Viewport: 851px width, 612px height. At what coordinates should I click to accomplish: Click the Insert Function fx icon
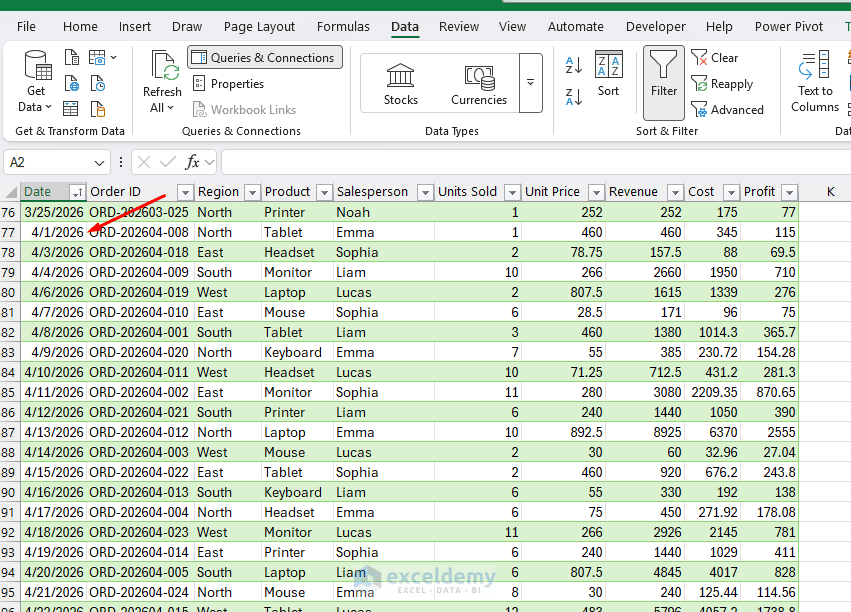tap(192, 162)
